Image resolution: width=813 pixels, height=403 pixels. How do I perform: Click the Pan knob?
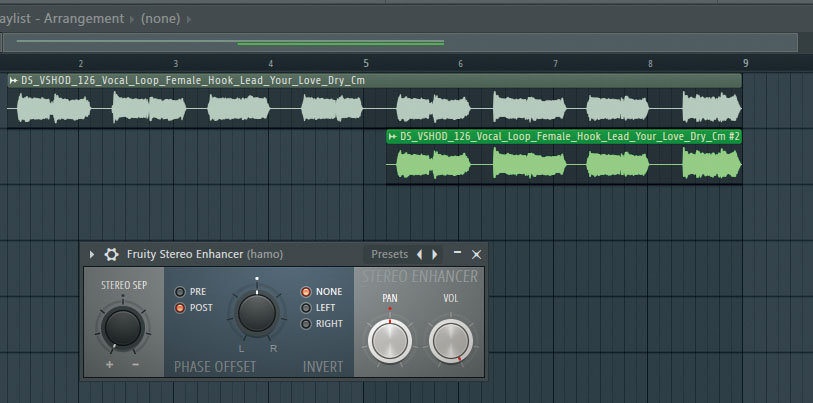pos(390,341)
